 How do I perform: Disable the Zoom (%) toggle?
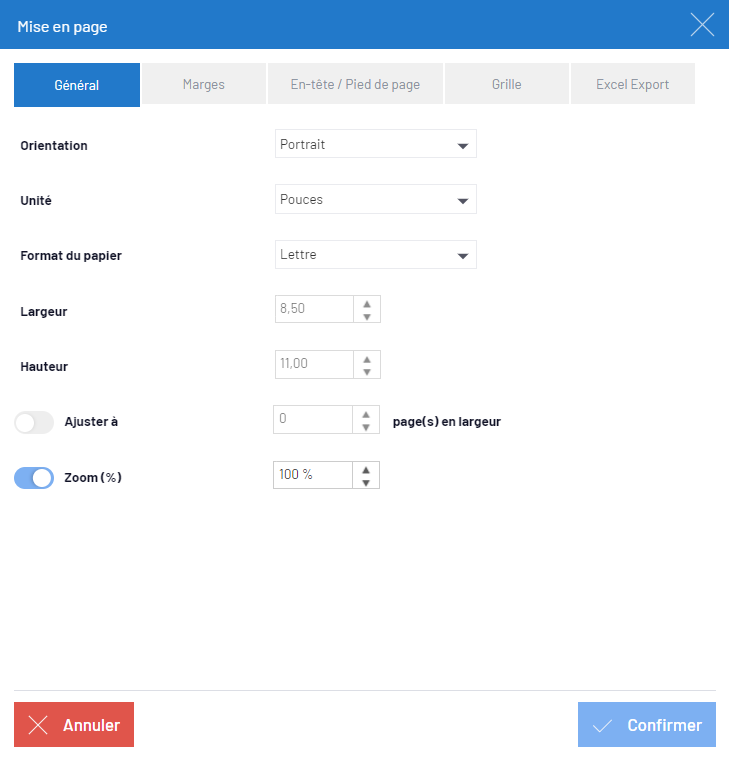pyautogui.click(x=34, y=478)
